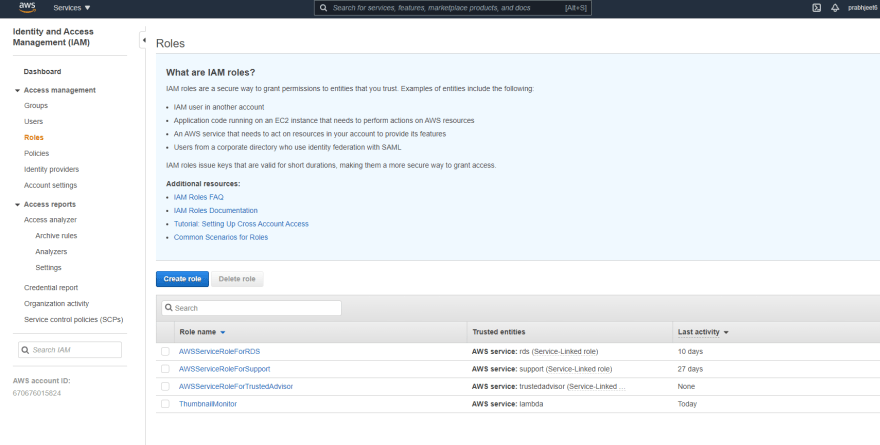The image size is (880, 445).
Task: Click 'AWS service: support' trusted entity cell
Action: (x=542, y=369)
